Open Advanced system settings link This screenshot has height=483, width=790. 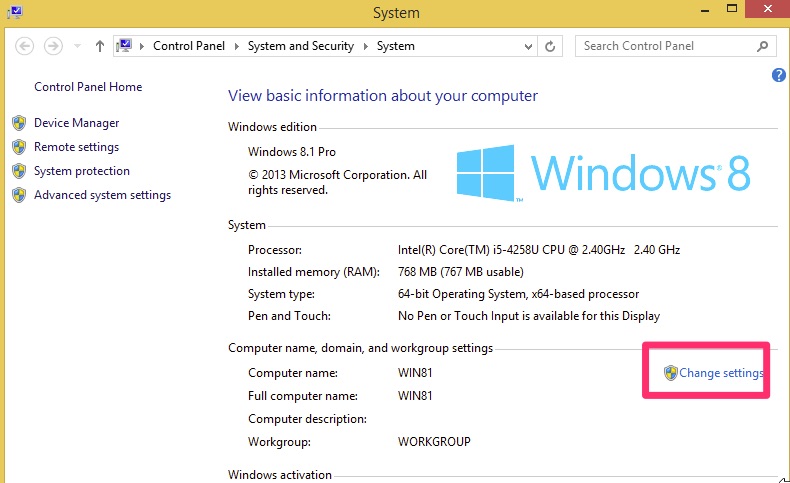coord(102,195)
